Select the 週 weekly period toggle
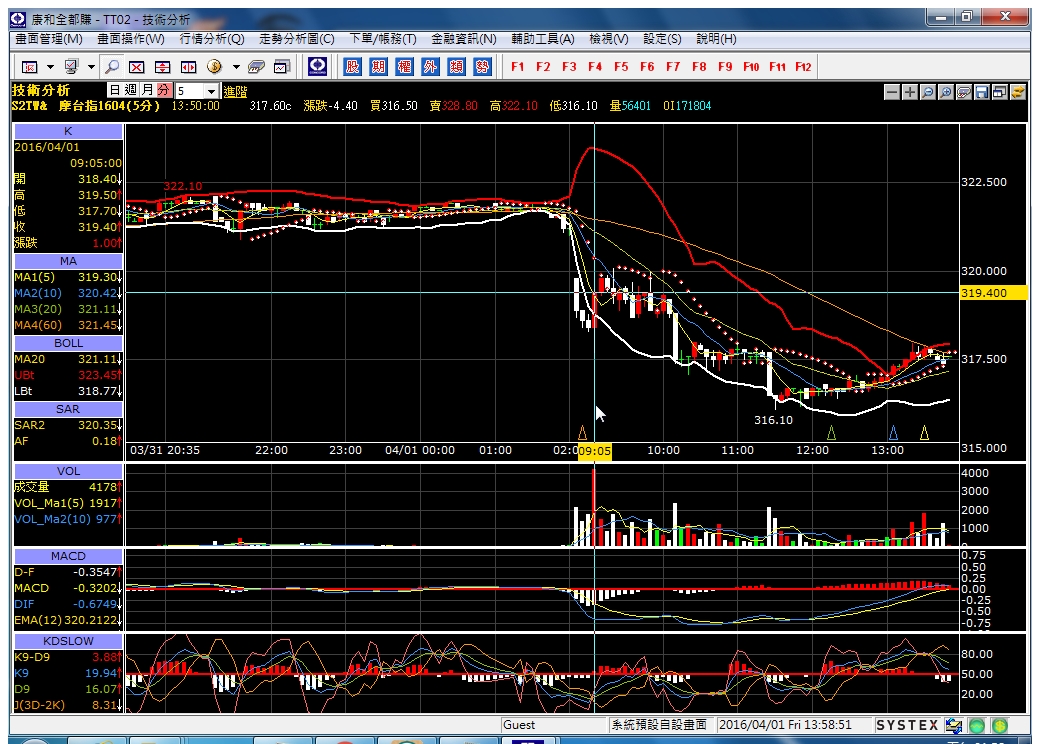This screenshot has height=744, width=1040. pyautogui.click(x=131, y=90)
